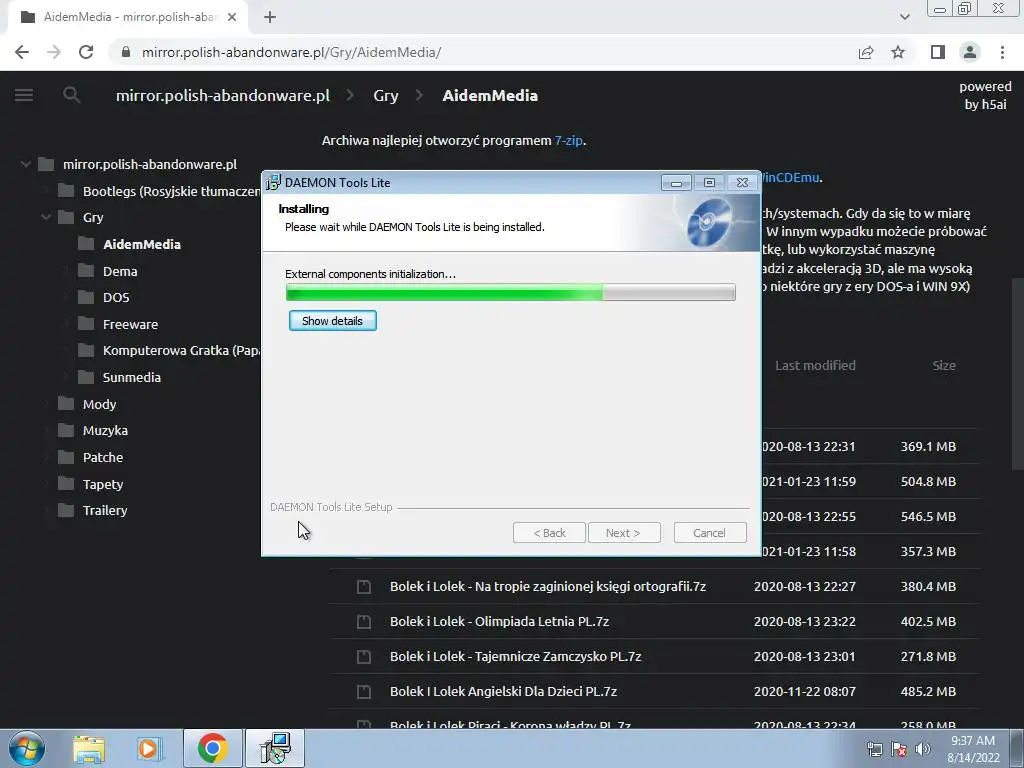Click the disabled Next button in installer
Image resolution: width=1024 pixels, height=768 pixels.
(x=624, y=533)
